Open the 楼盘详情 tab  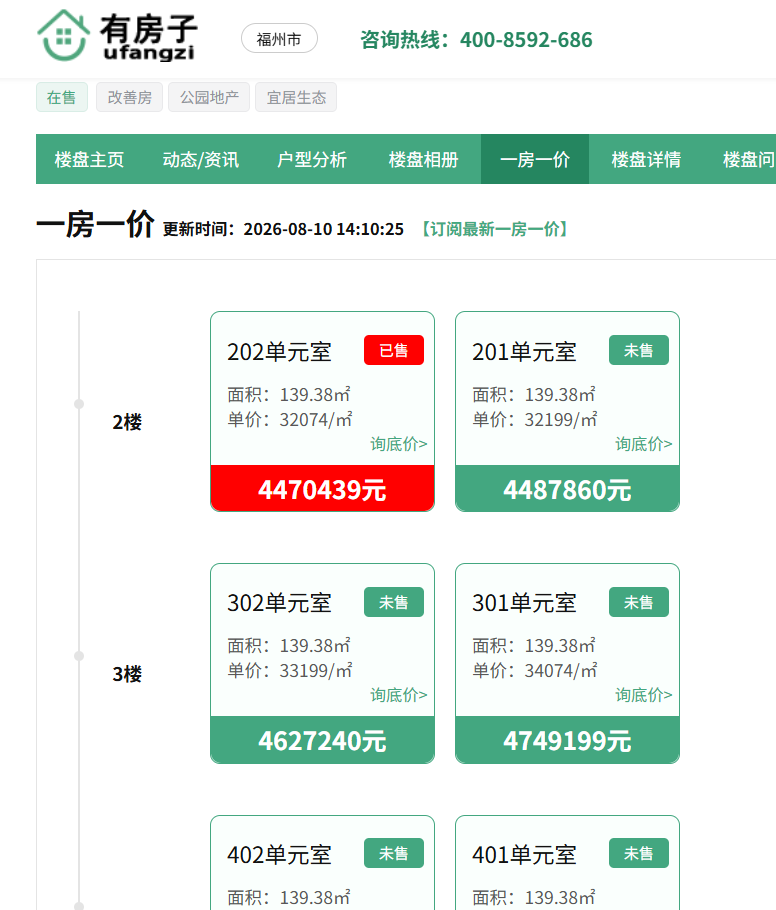coord(646,159)
